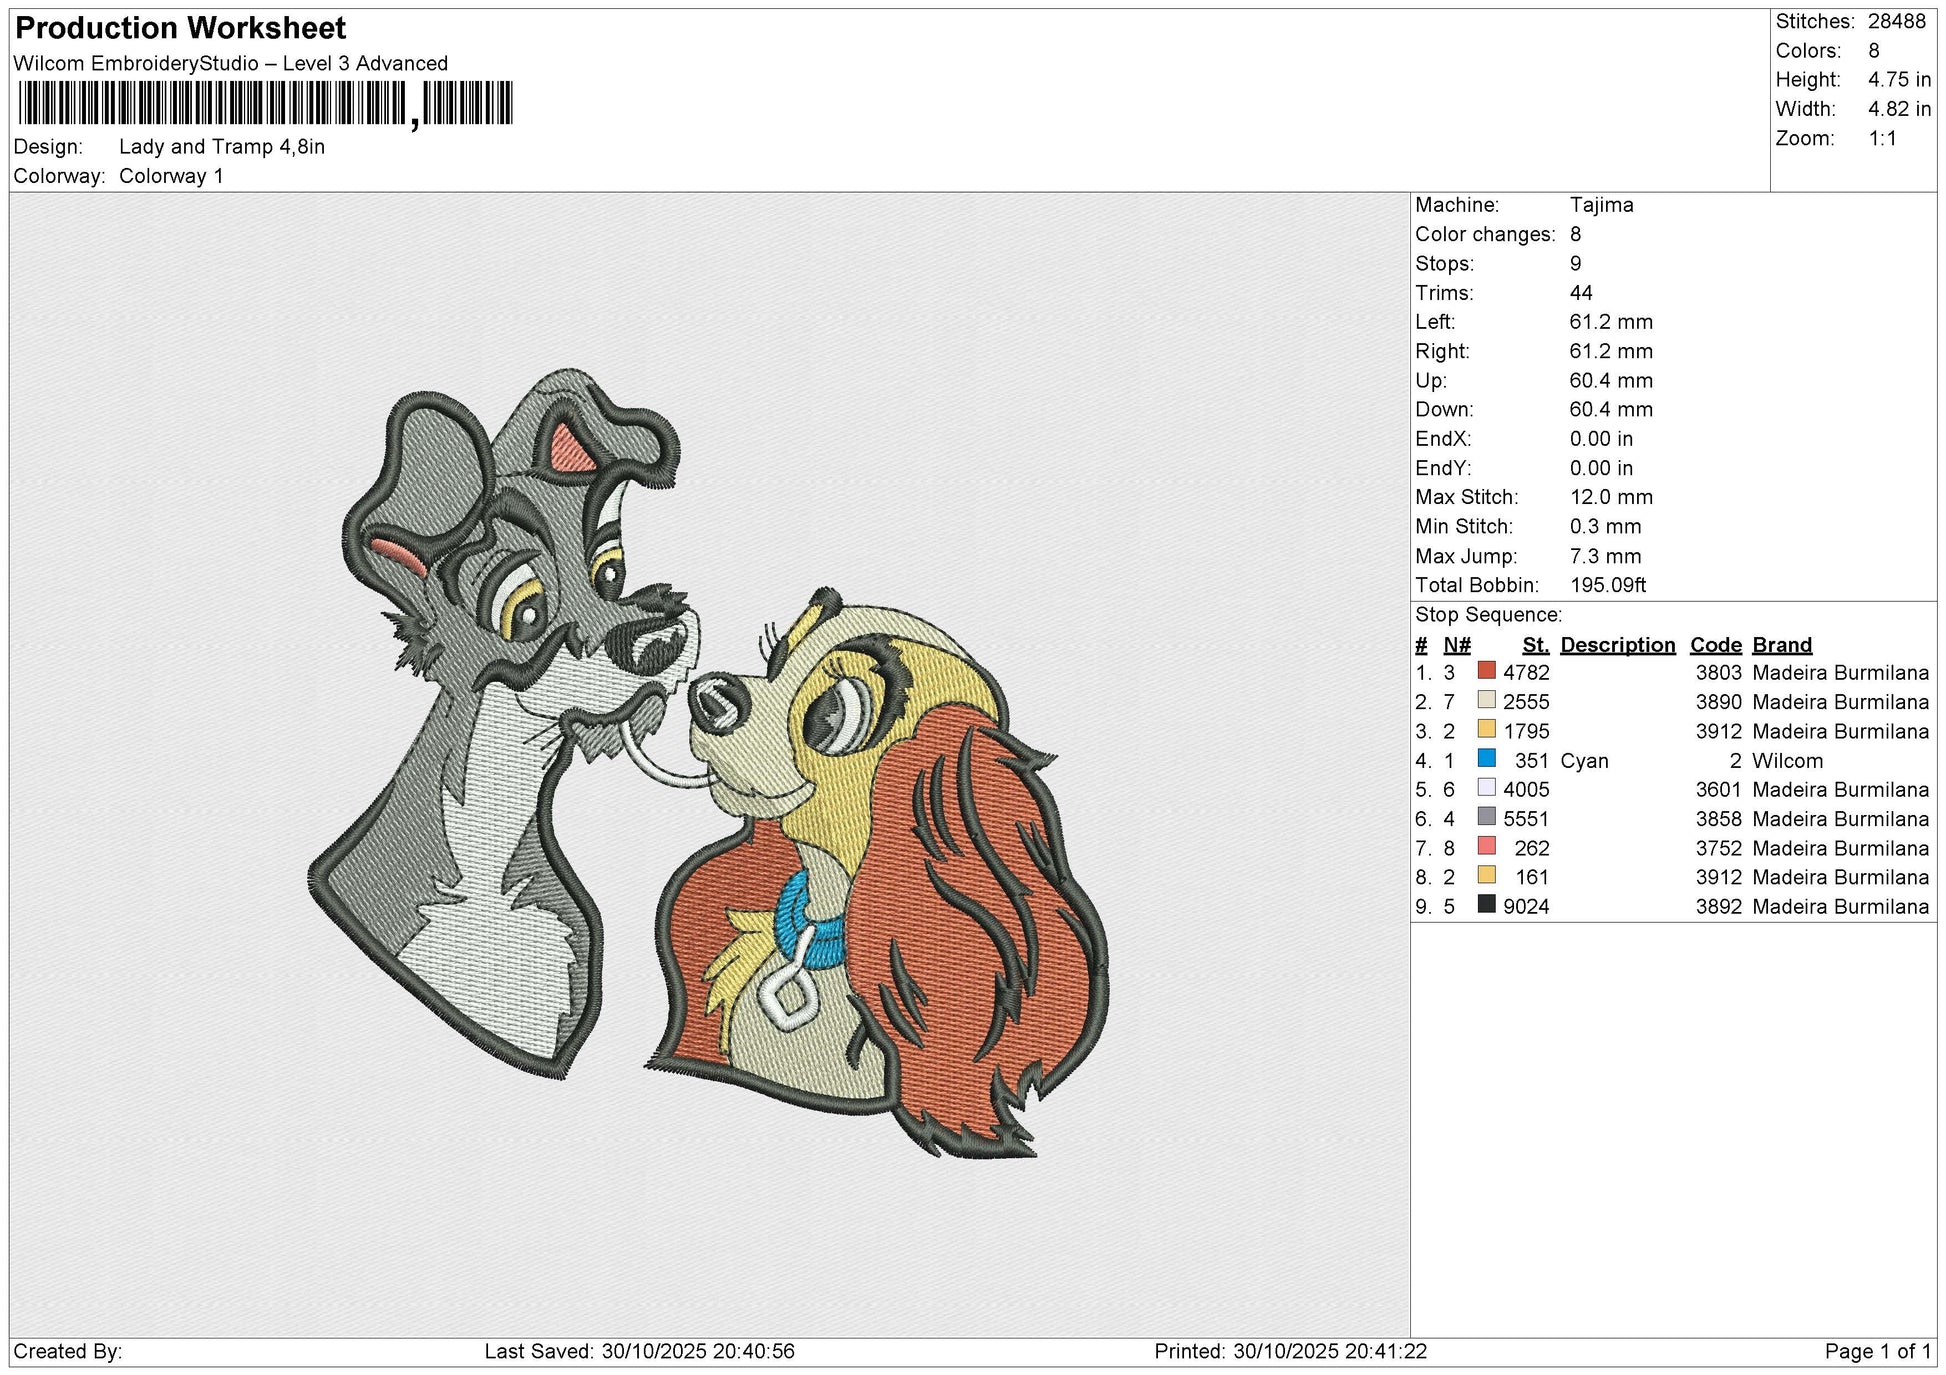Click stitch count "9024" in stop 9
This screenshot has width=1946, height=1375.
[x=1526, y=907]
